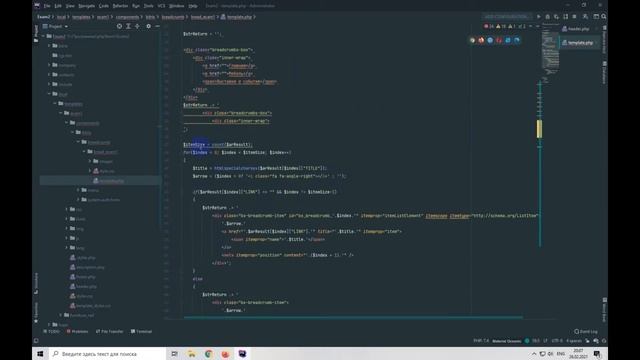Viewport: 640px width, 360px height.
Task: Click components in breadcrumb path
Action: 127,17
